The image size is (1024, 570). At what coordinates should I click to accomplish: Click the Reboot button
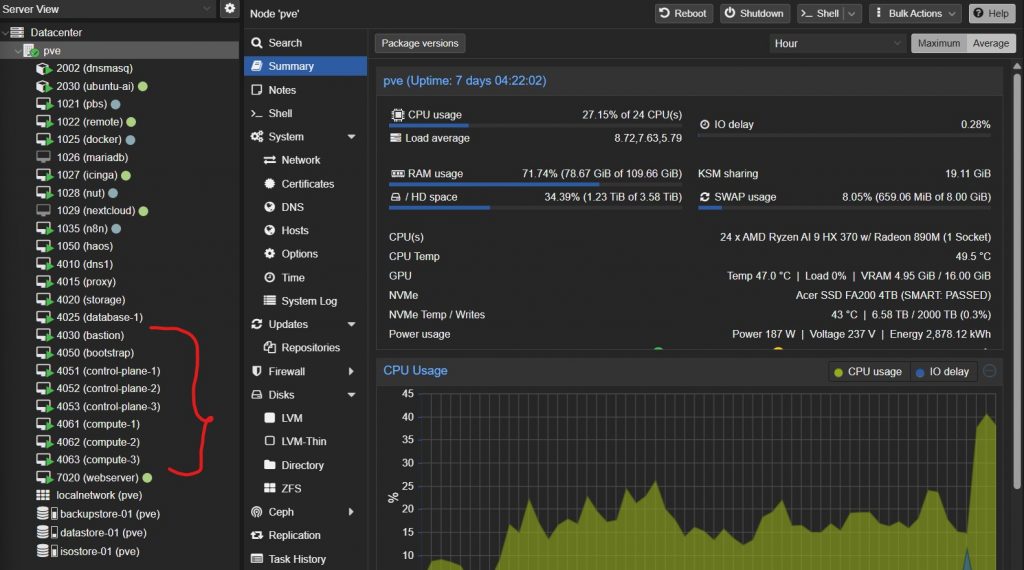point(683,14)
